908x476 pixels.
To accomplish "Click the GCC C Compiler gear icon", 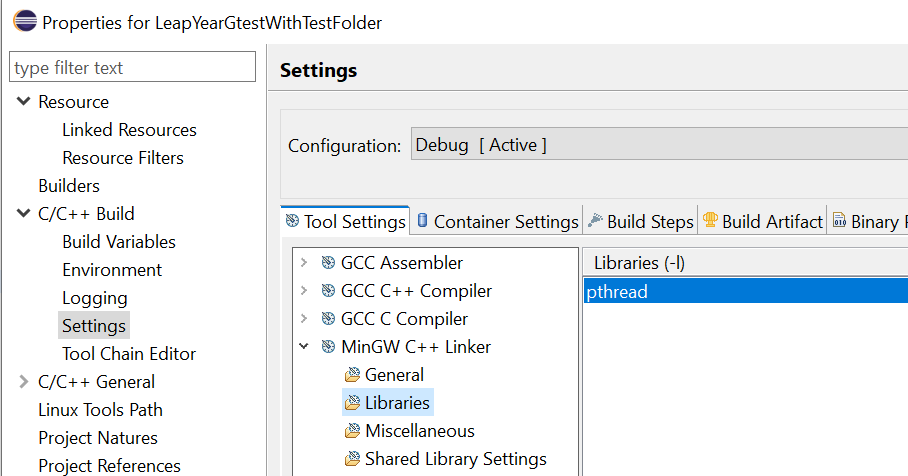I will tap(328, 319).
